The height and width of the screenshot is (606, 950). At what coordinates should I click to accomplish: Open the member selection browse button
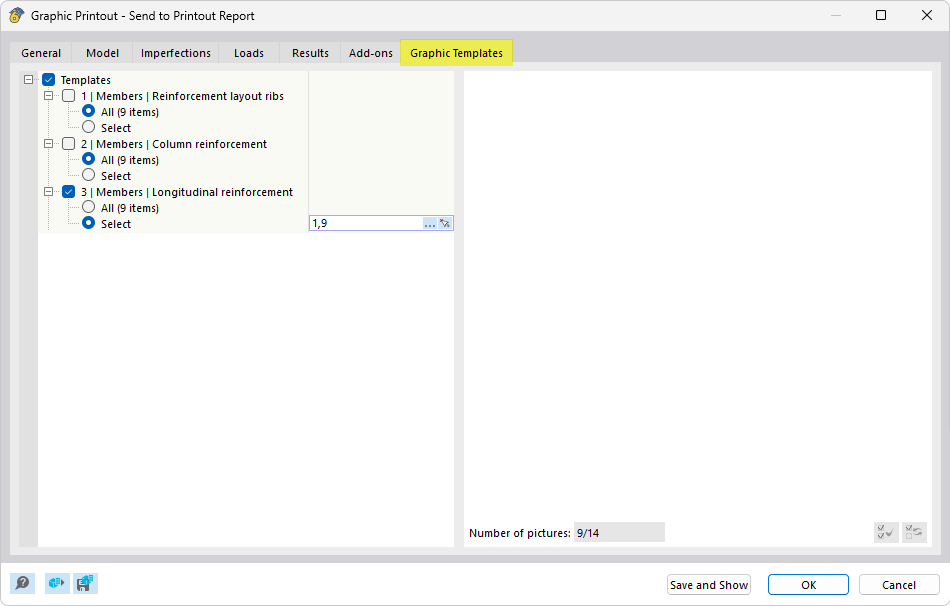432,223
